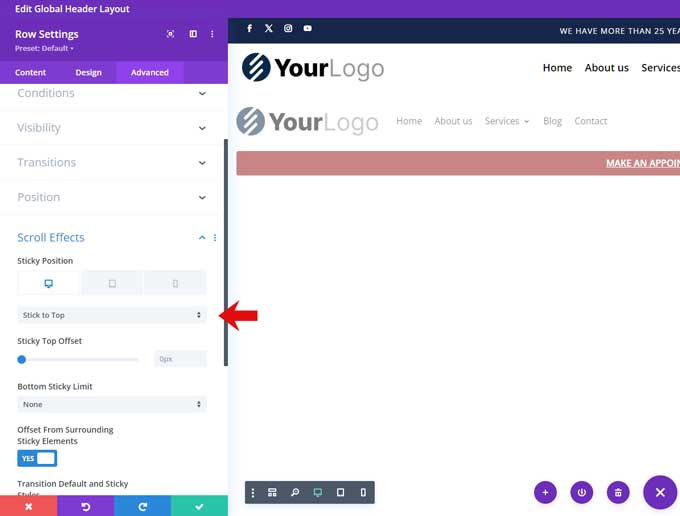This screenshot has width=680, height=516.
Task: Click the Facebook icon in top bar
Action: coord(249,29)
